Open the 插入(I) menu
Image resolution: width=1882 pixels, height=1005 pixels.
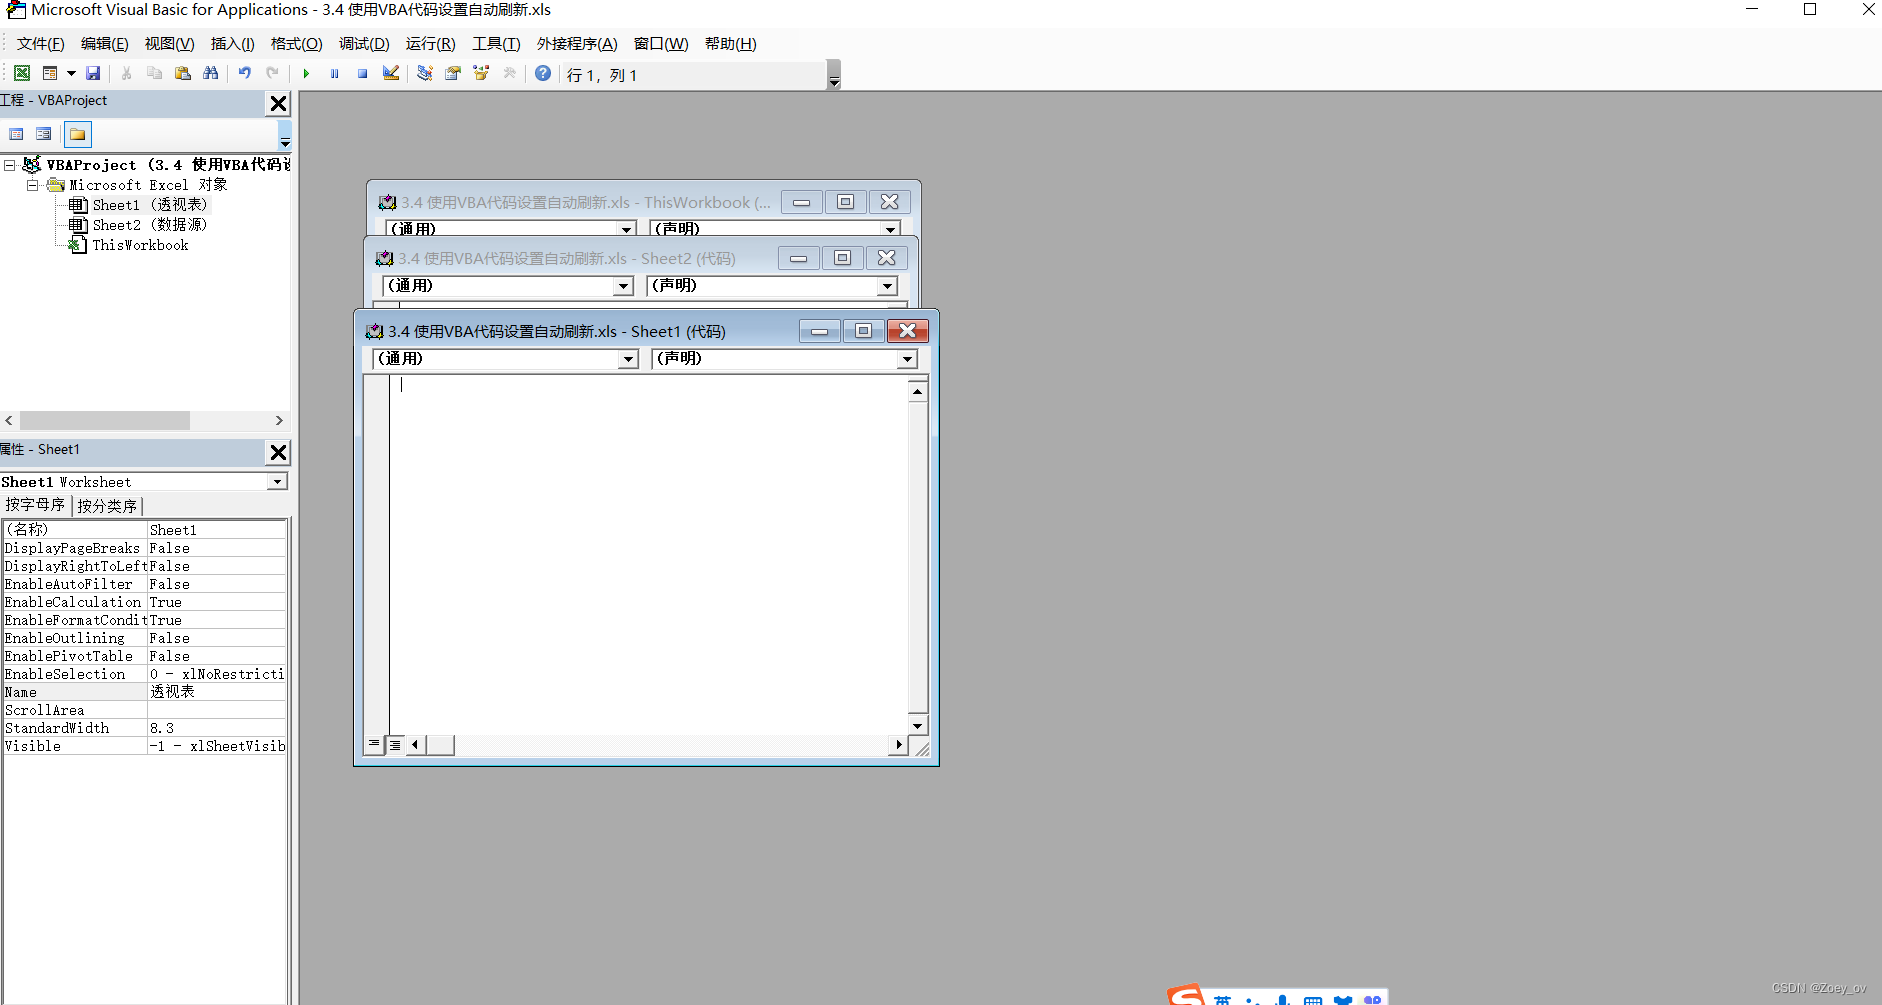tap(232, 44)
